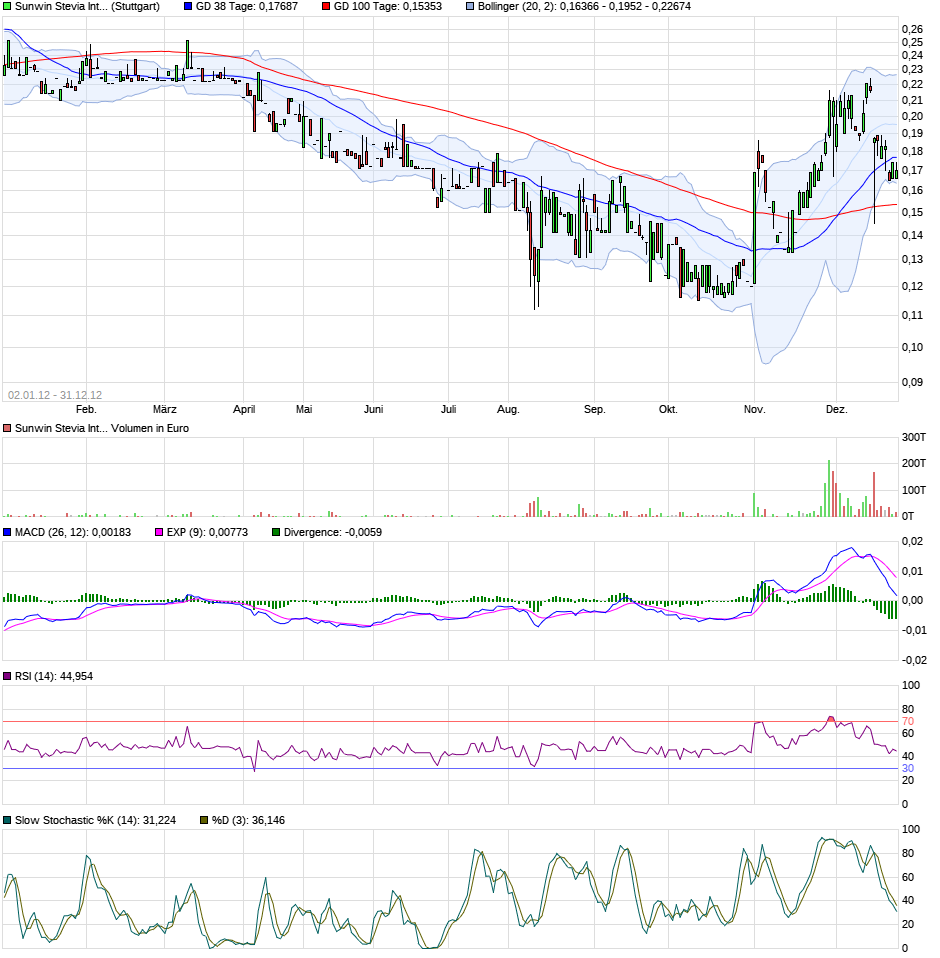Click the 'April' month axis label
The height and width of the screenshot is (958, 940).
[244, 409]
